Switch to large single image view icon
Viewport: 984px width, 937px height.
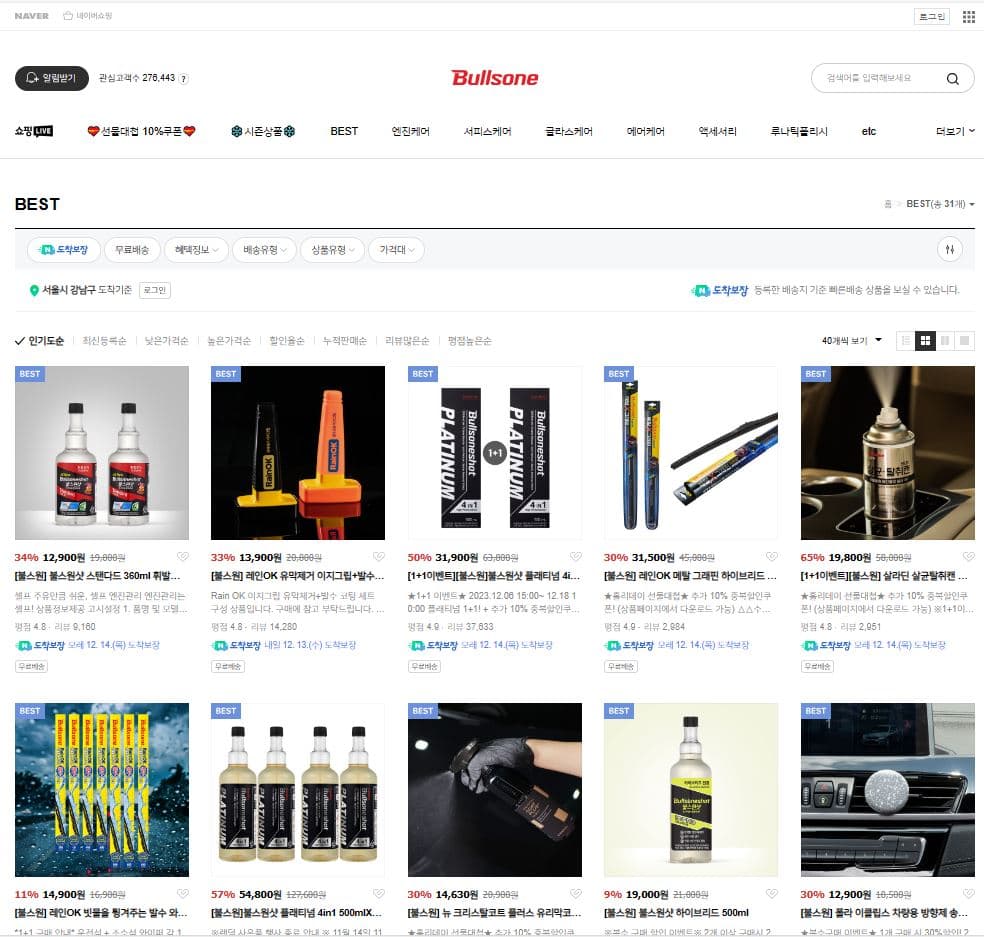(965, 341)
